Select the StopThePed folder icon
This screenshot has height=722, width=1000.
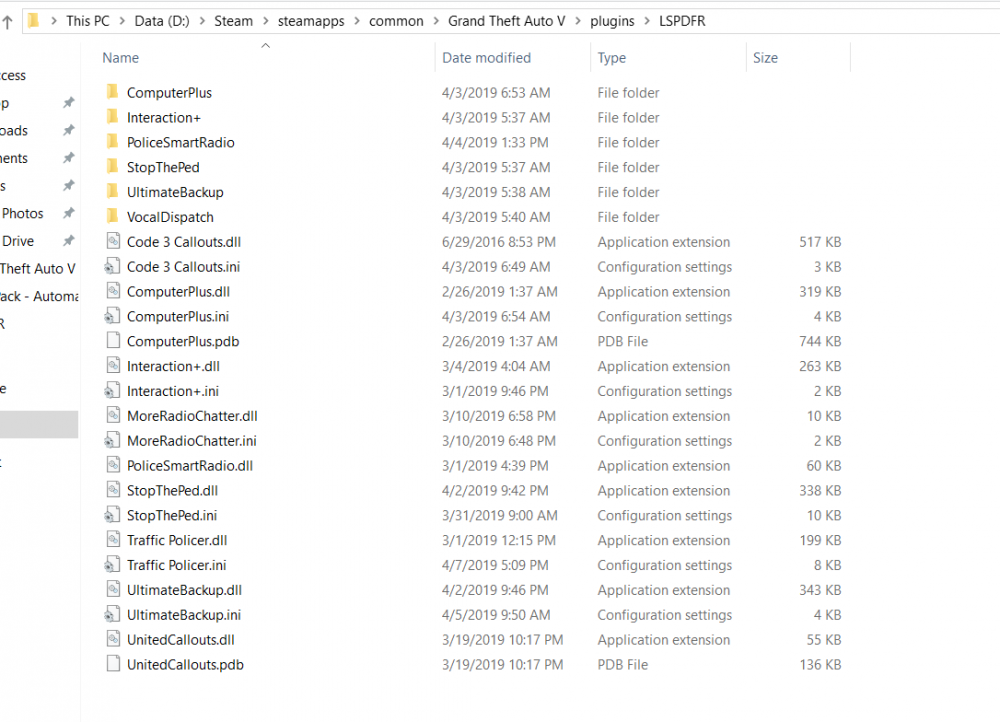pos(112,167)
